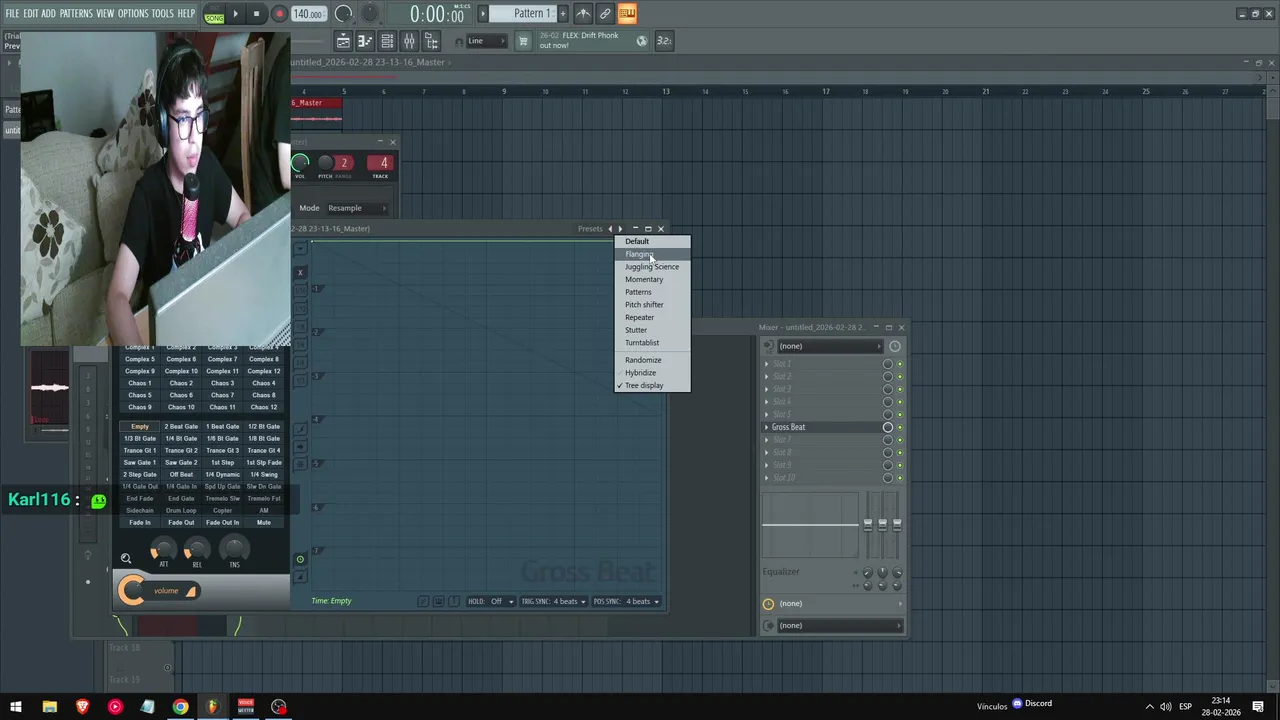Screen dimensions: 1280x720
Task: Click the Gross Beat X snap button
Action: click(x=300, y=273)
